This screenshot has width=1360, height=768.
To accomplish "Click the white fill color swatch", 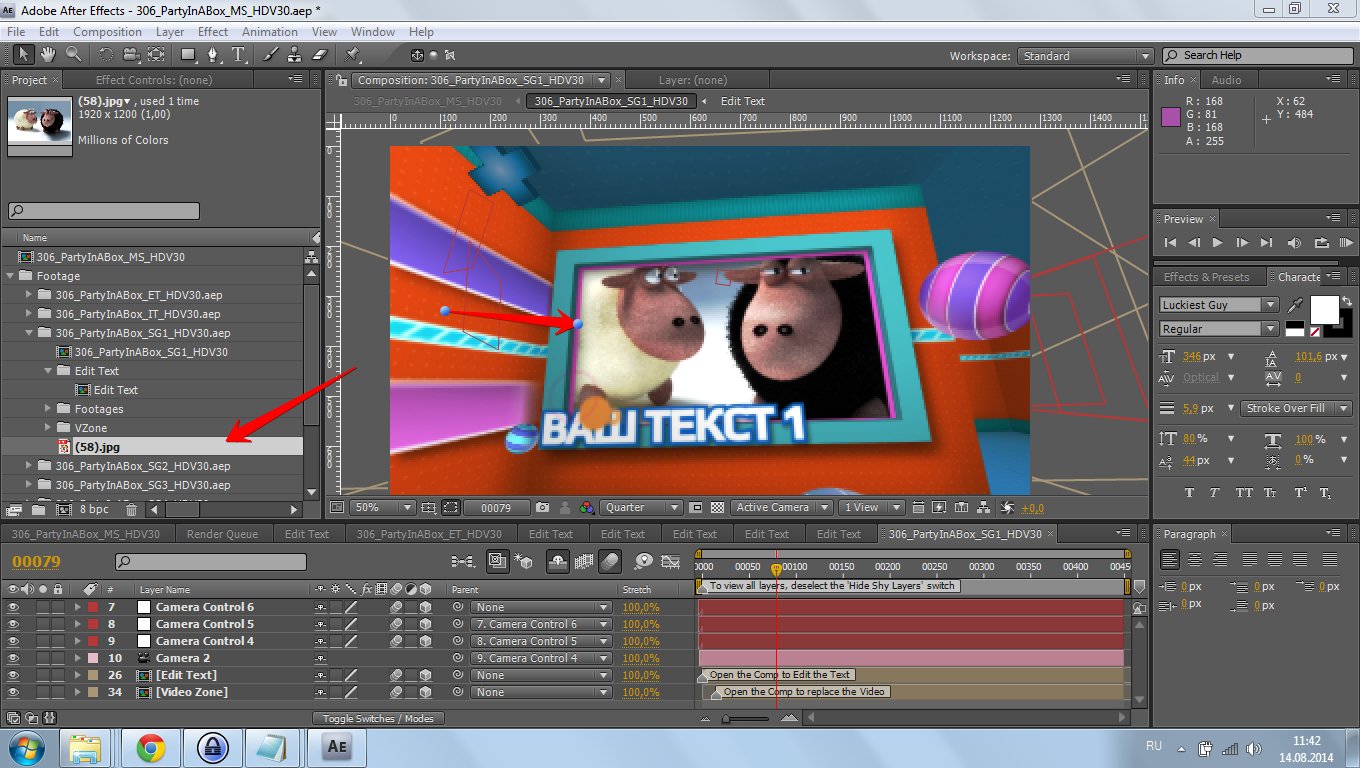I will pyautogui.click(x=1324, y=309).
